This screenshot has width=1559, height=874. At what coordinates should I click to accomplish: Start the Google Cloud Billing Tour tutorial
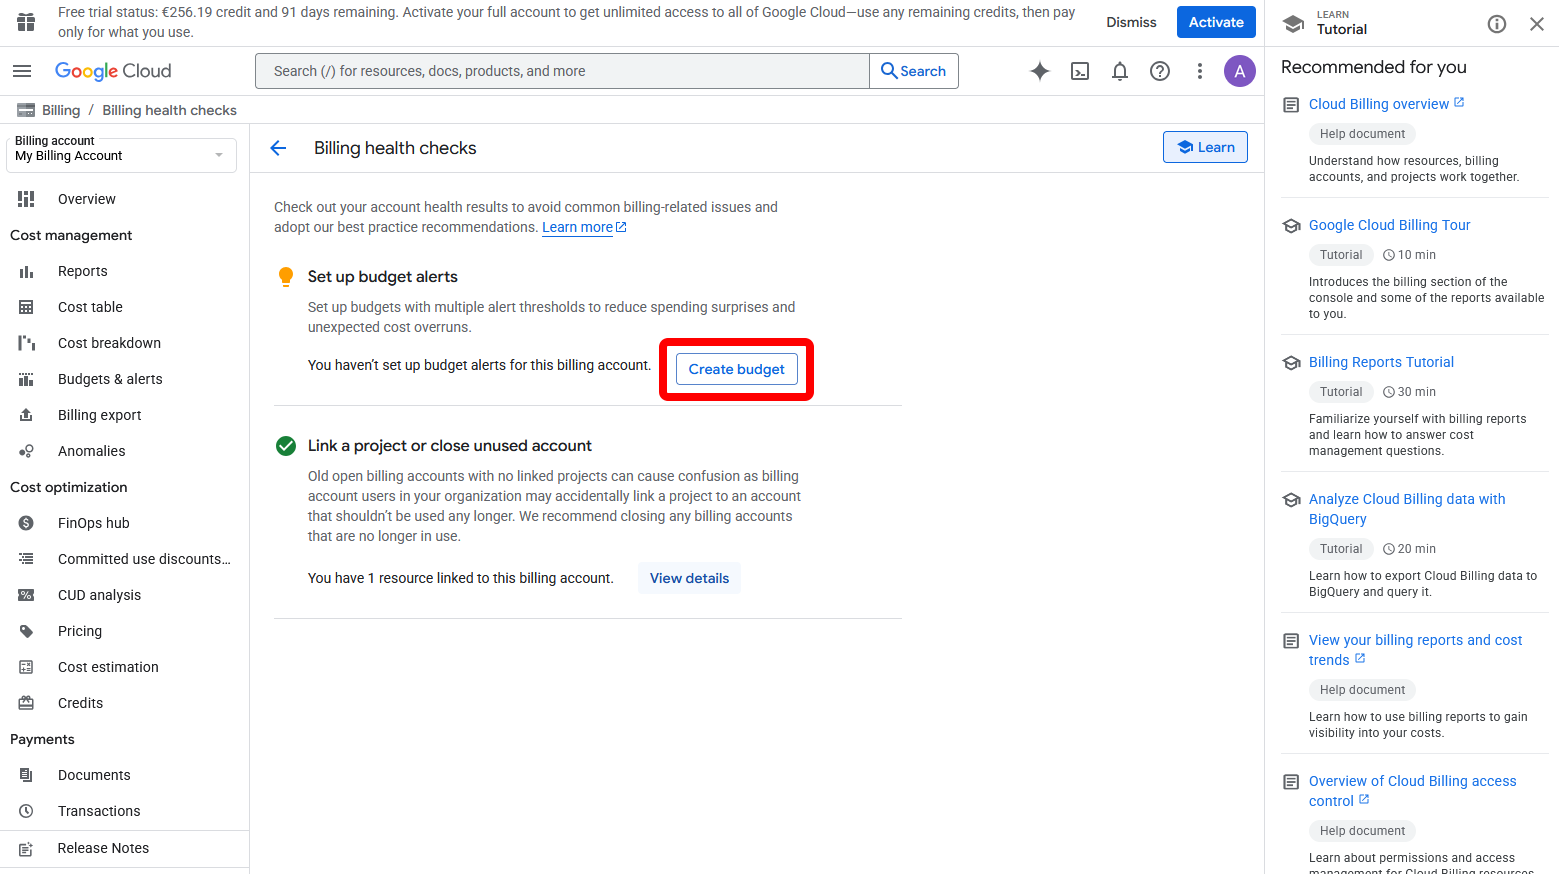1389,225
